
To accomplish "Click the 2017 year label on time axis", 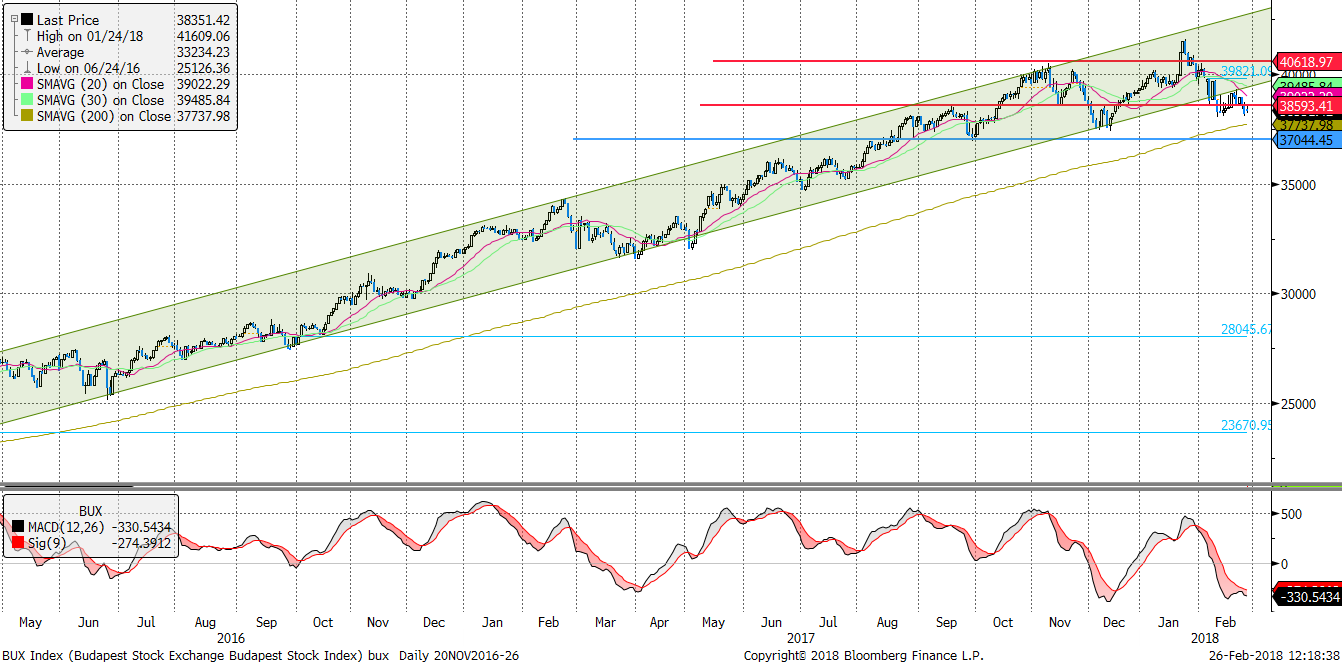I will point(800,637).
